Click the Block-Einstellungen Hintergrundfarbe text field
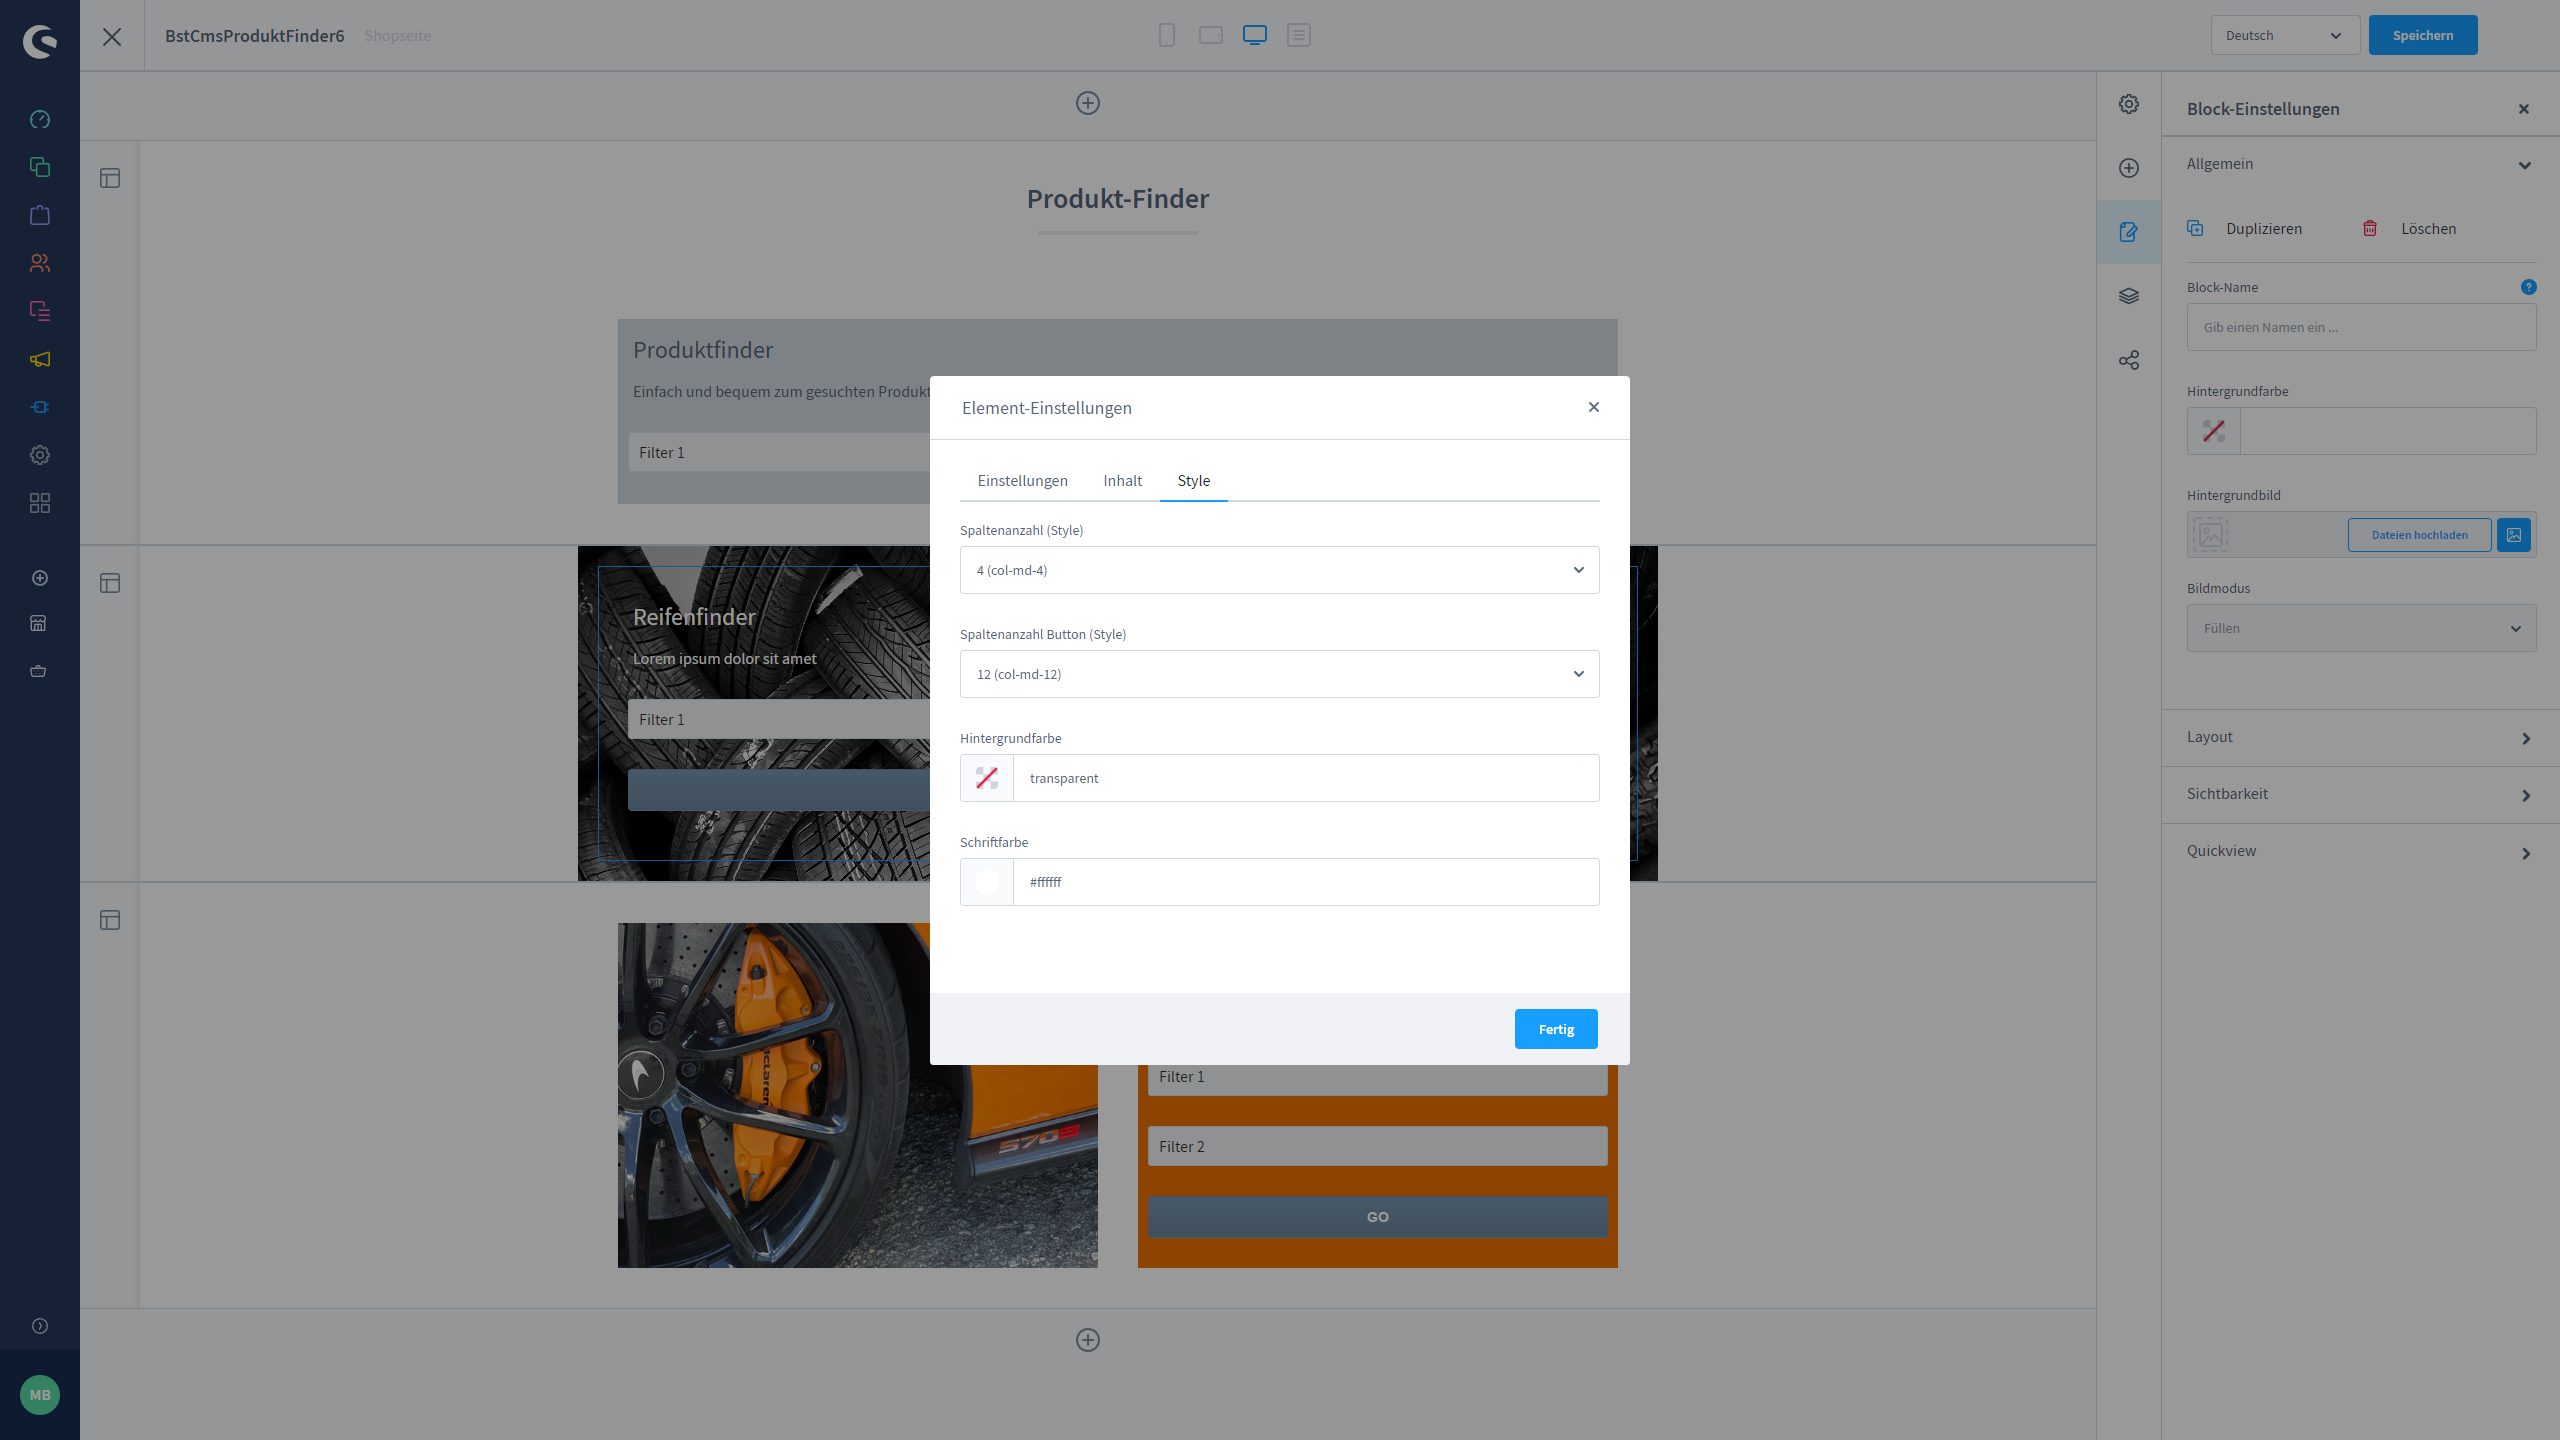This screenshot has height=1440, width=2560. [2388, 431]
